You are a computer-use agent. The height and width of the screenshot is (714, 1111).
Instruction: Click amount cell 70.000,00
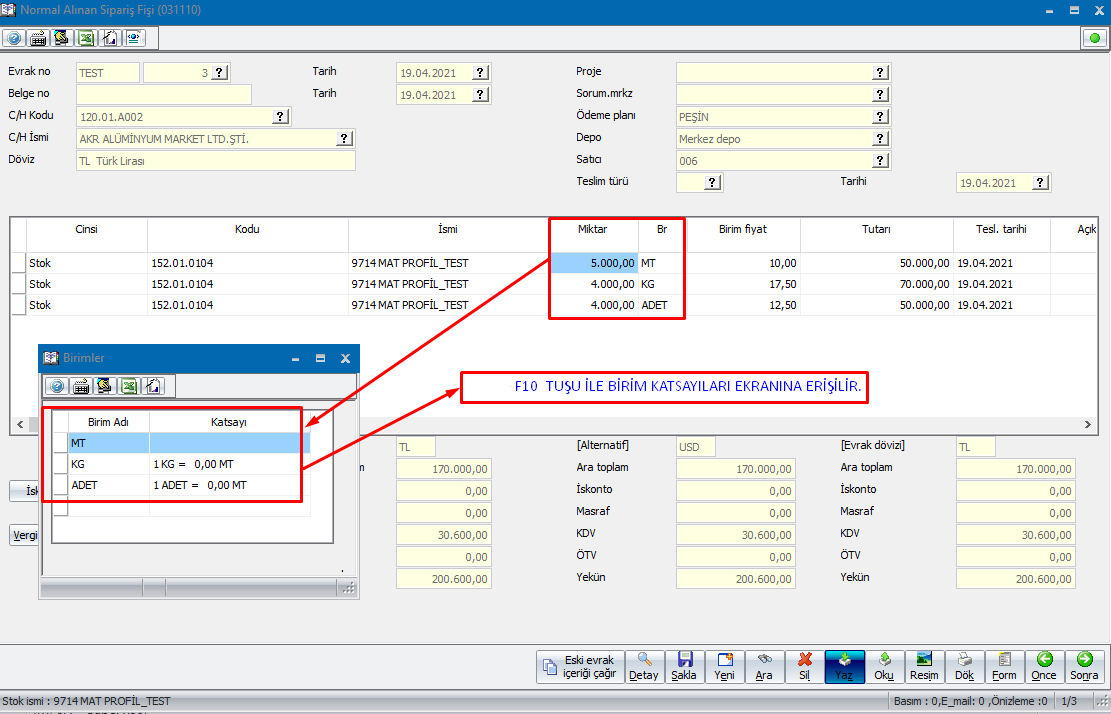876,284
